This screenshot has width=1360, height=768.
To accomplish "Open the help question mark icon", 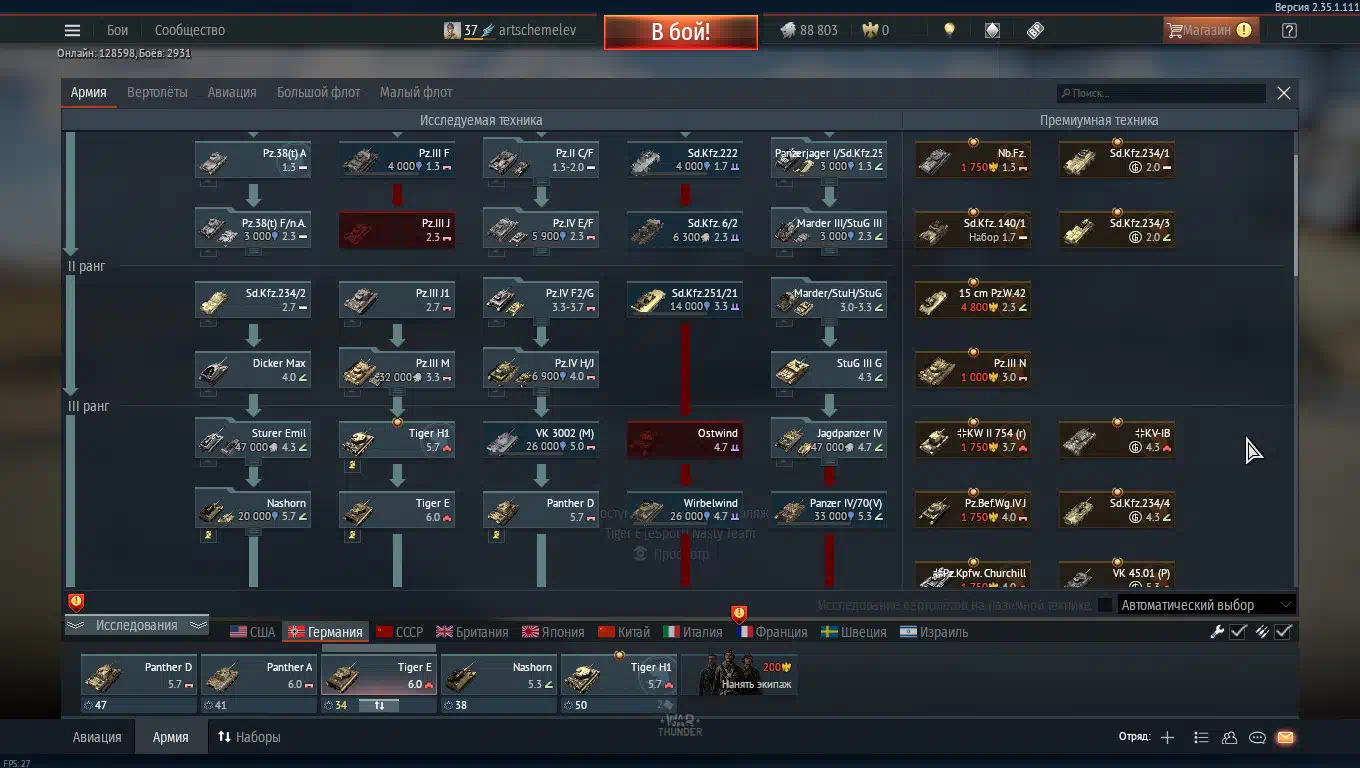I will coord(1289,30).
